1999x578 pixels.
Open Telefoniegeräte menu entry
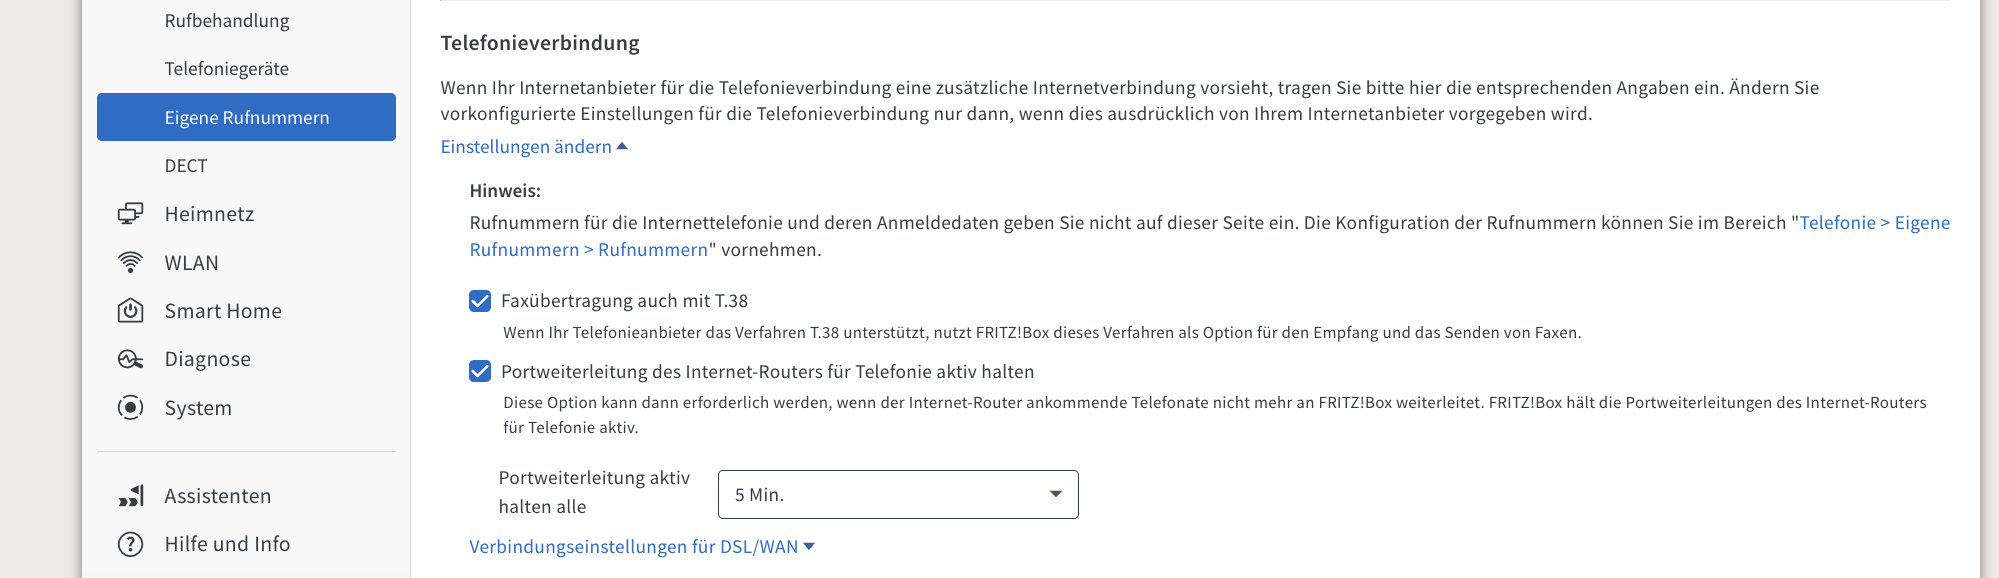pyautogui.click(x=227, y=69)
